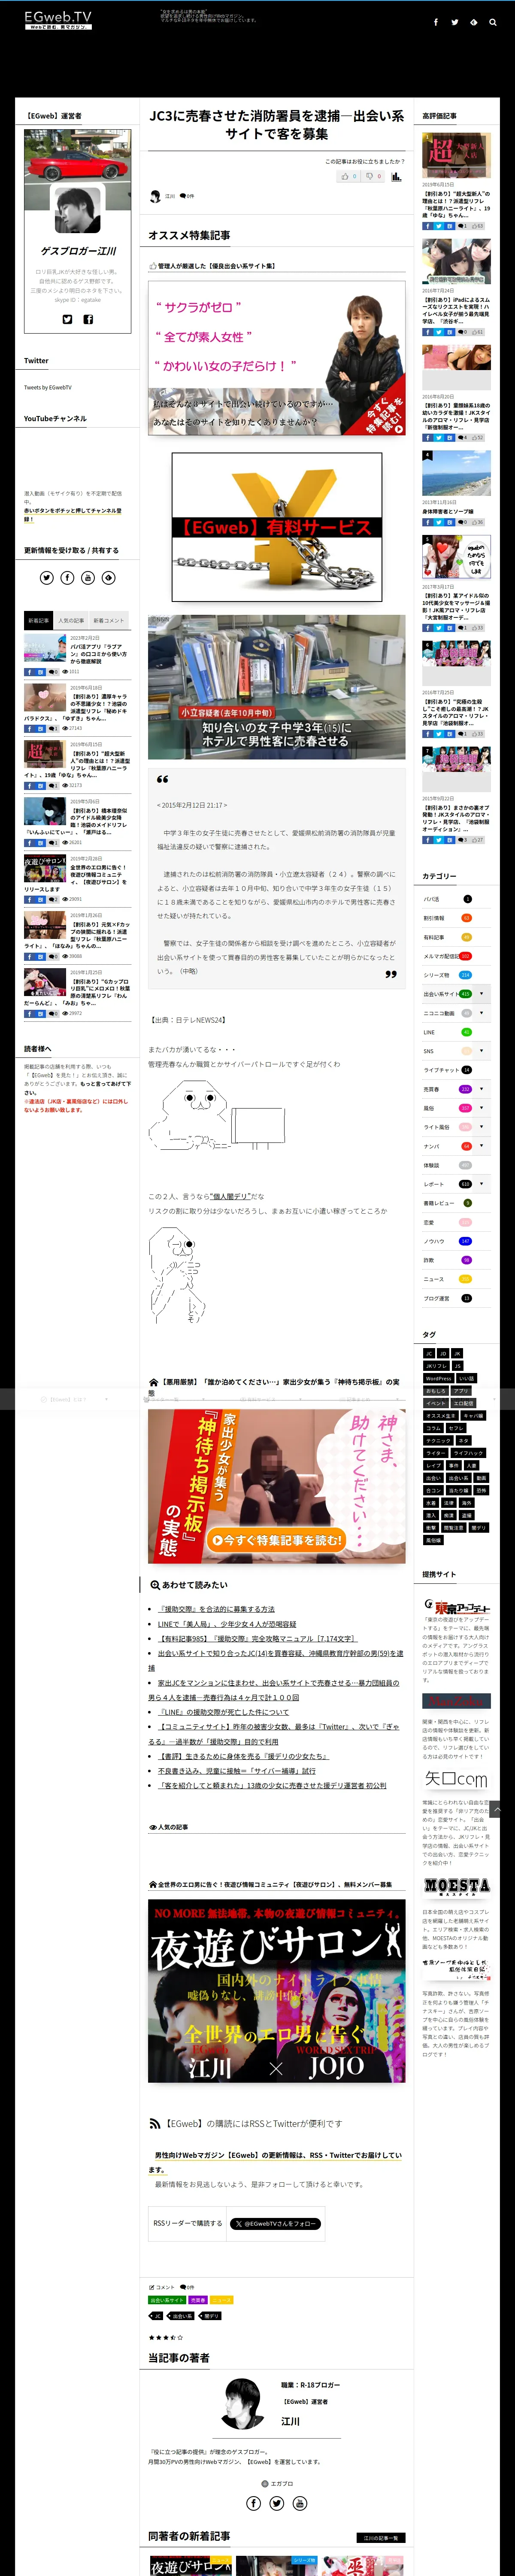
Task: Switch to the 新着コメント tab
Action: (108, 620)
